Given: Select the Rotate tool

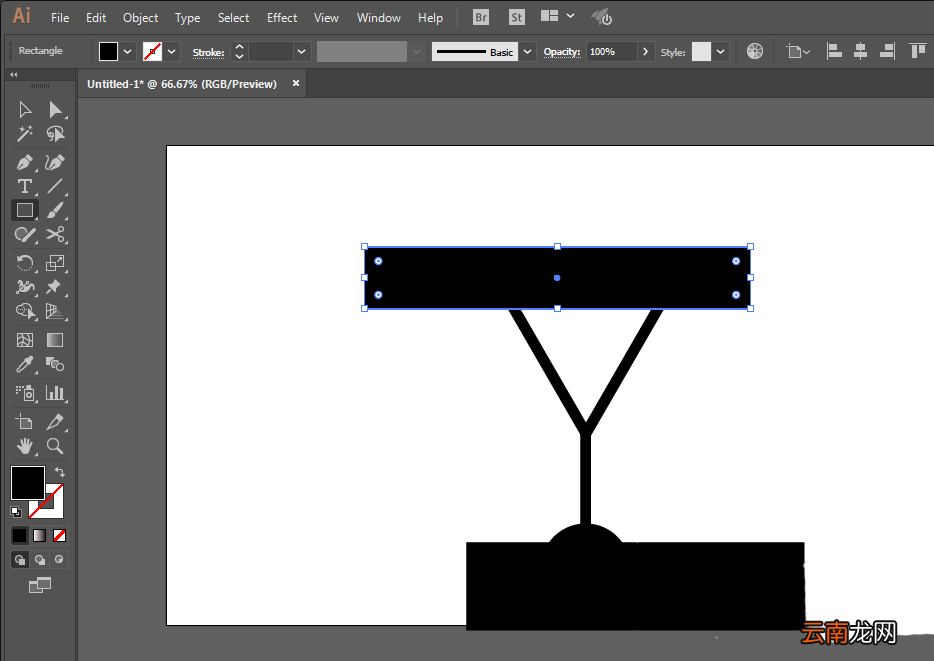Looking at the screenshot, I should tap(25, 263).
